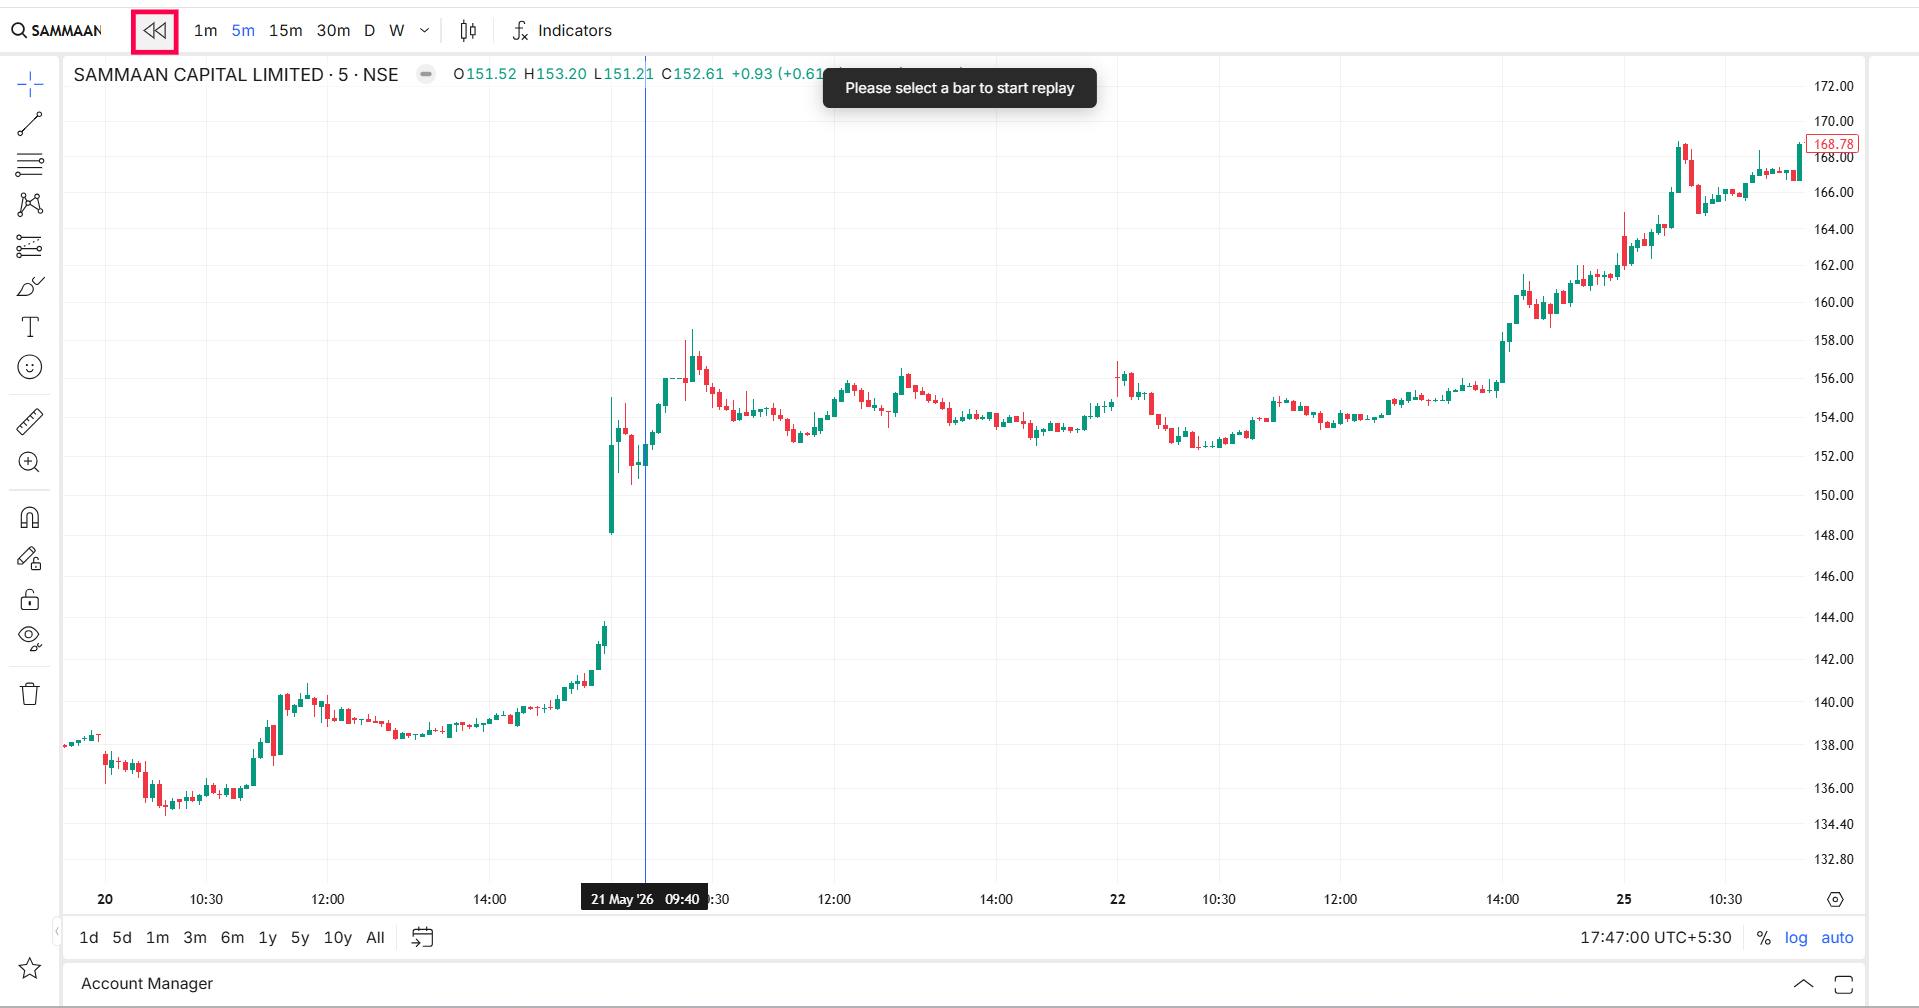Open the go to date calendar
Viewport: 1919px width, 1008px height.
[x=423, y=938]
